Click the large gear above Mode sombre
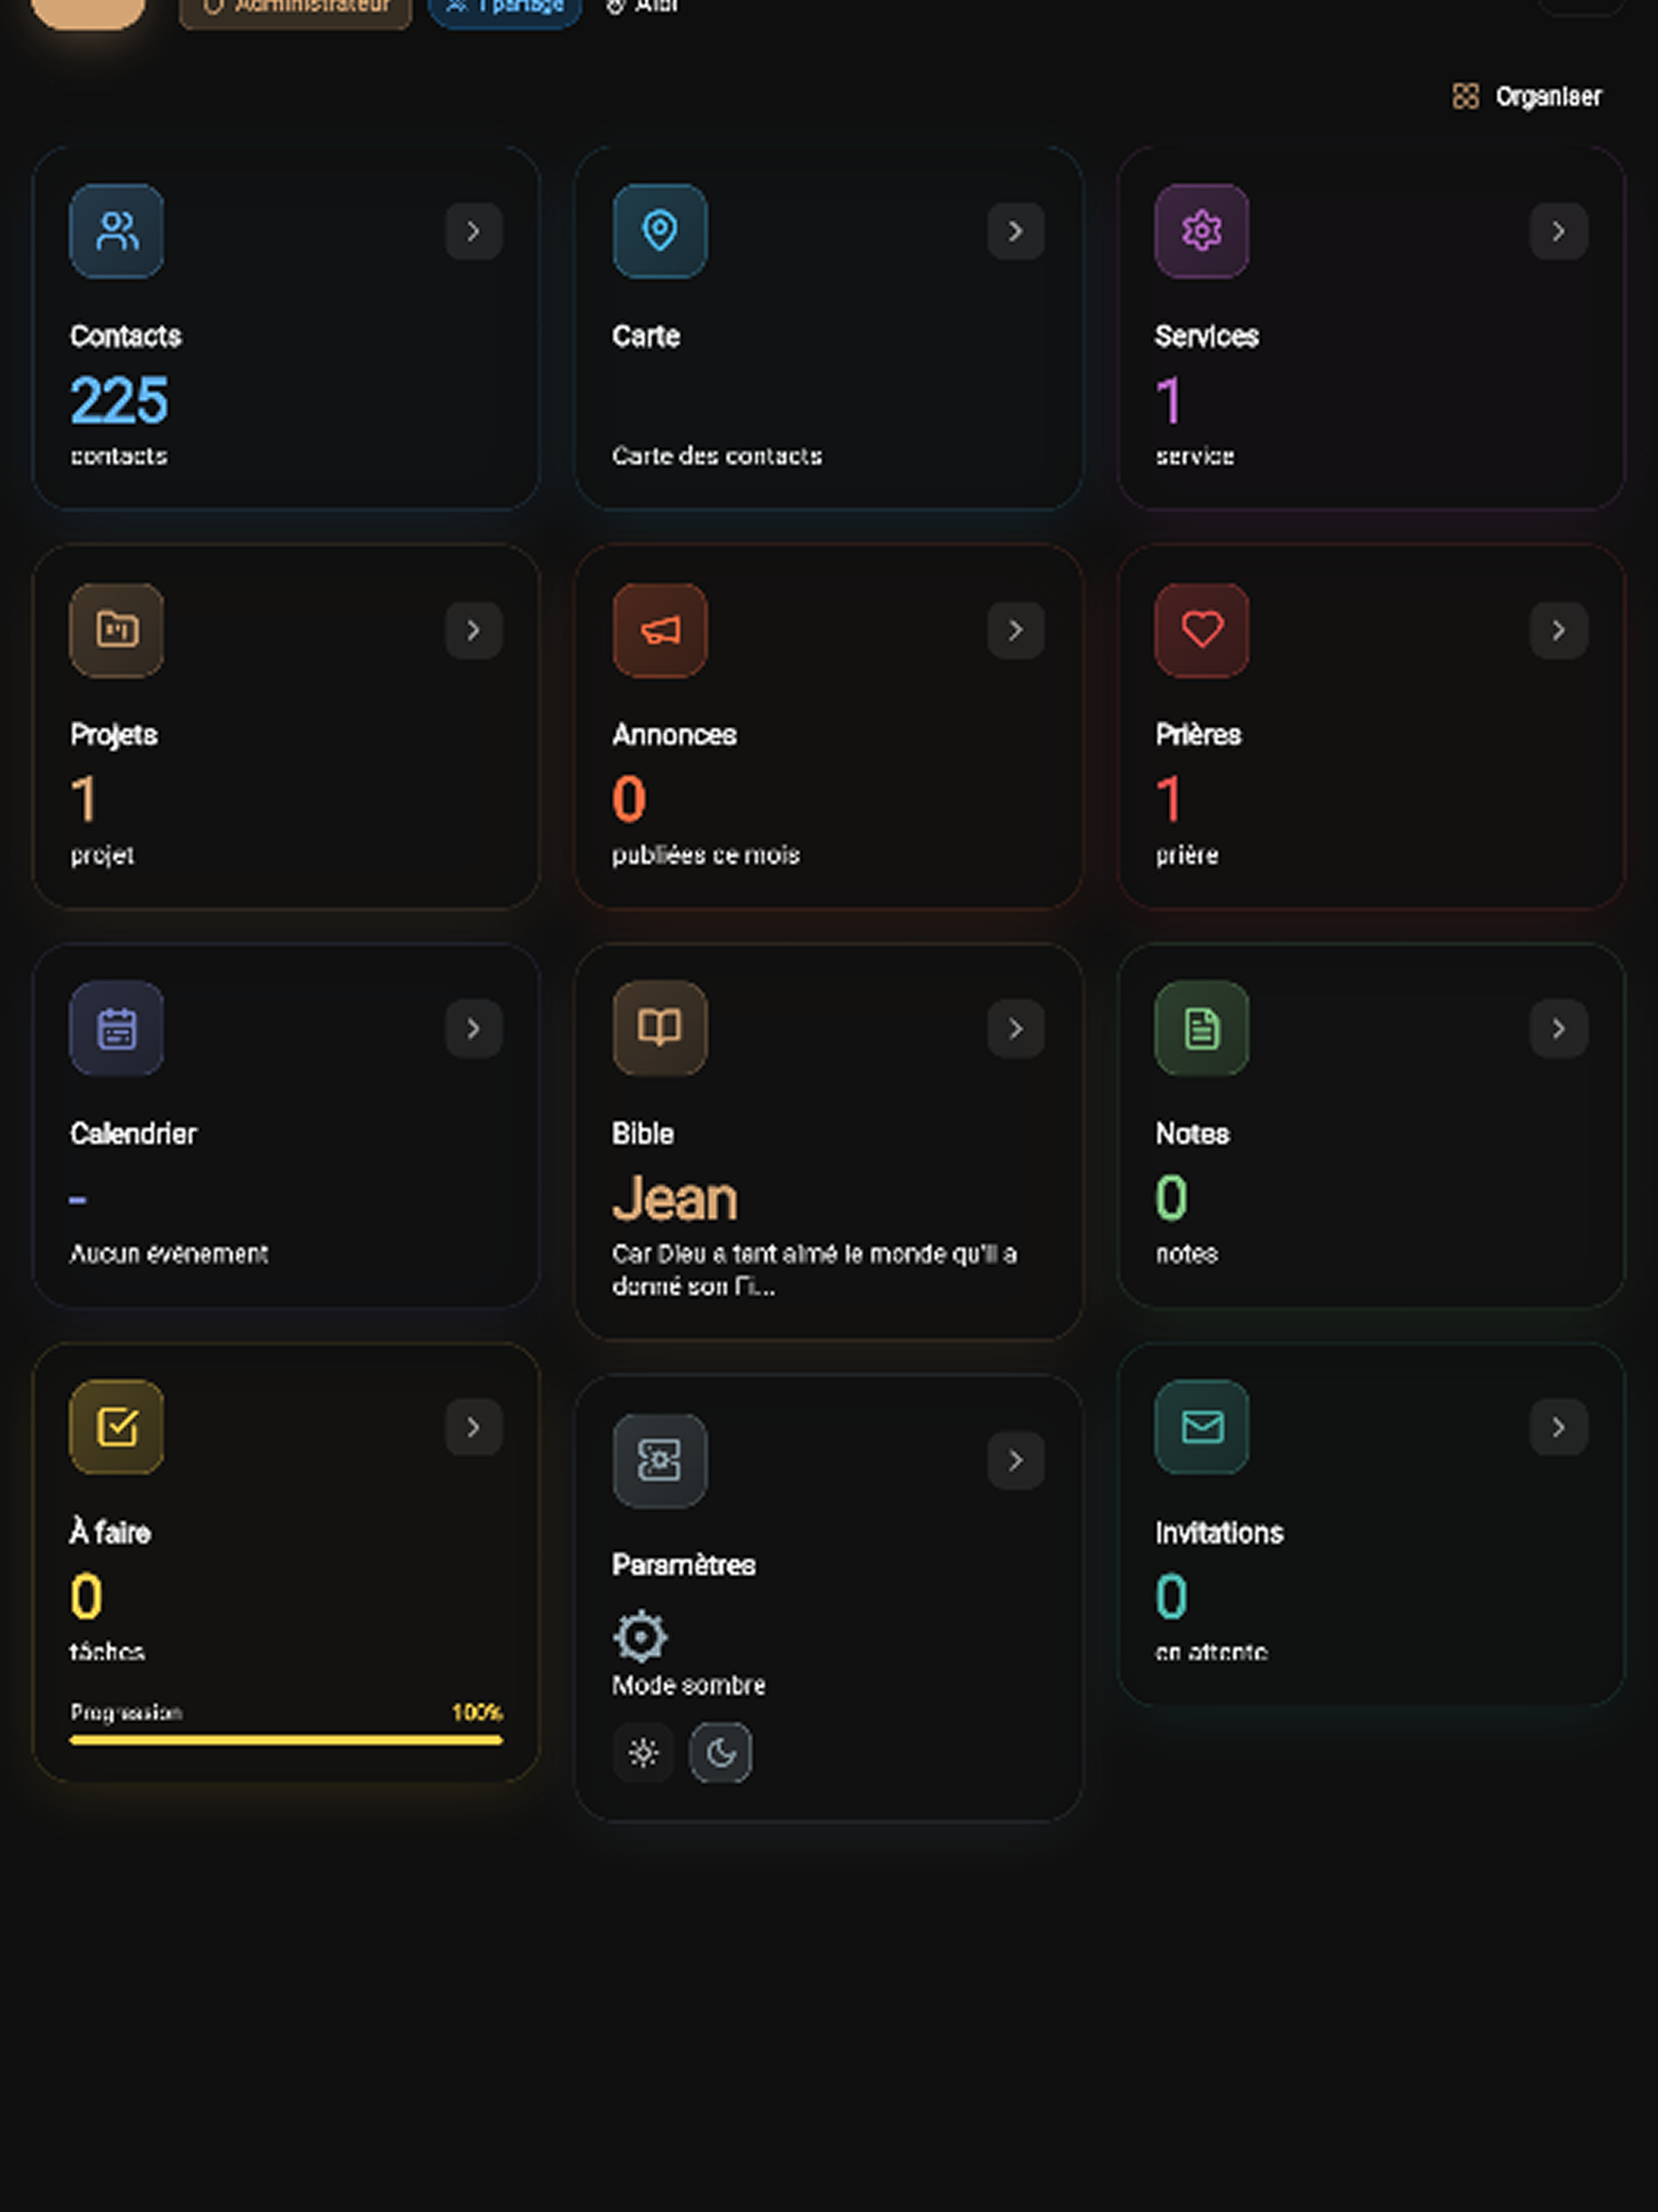Viewport: 1658px width, 2212px height. click(640, 1636)
